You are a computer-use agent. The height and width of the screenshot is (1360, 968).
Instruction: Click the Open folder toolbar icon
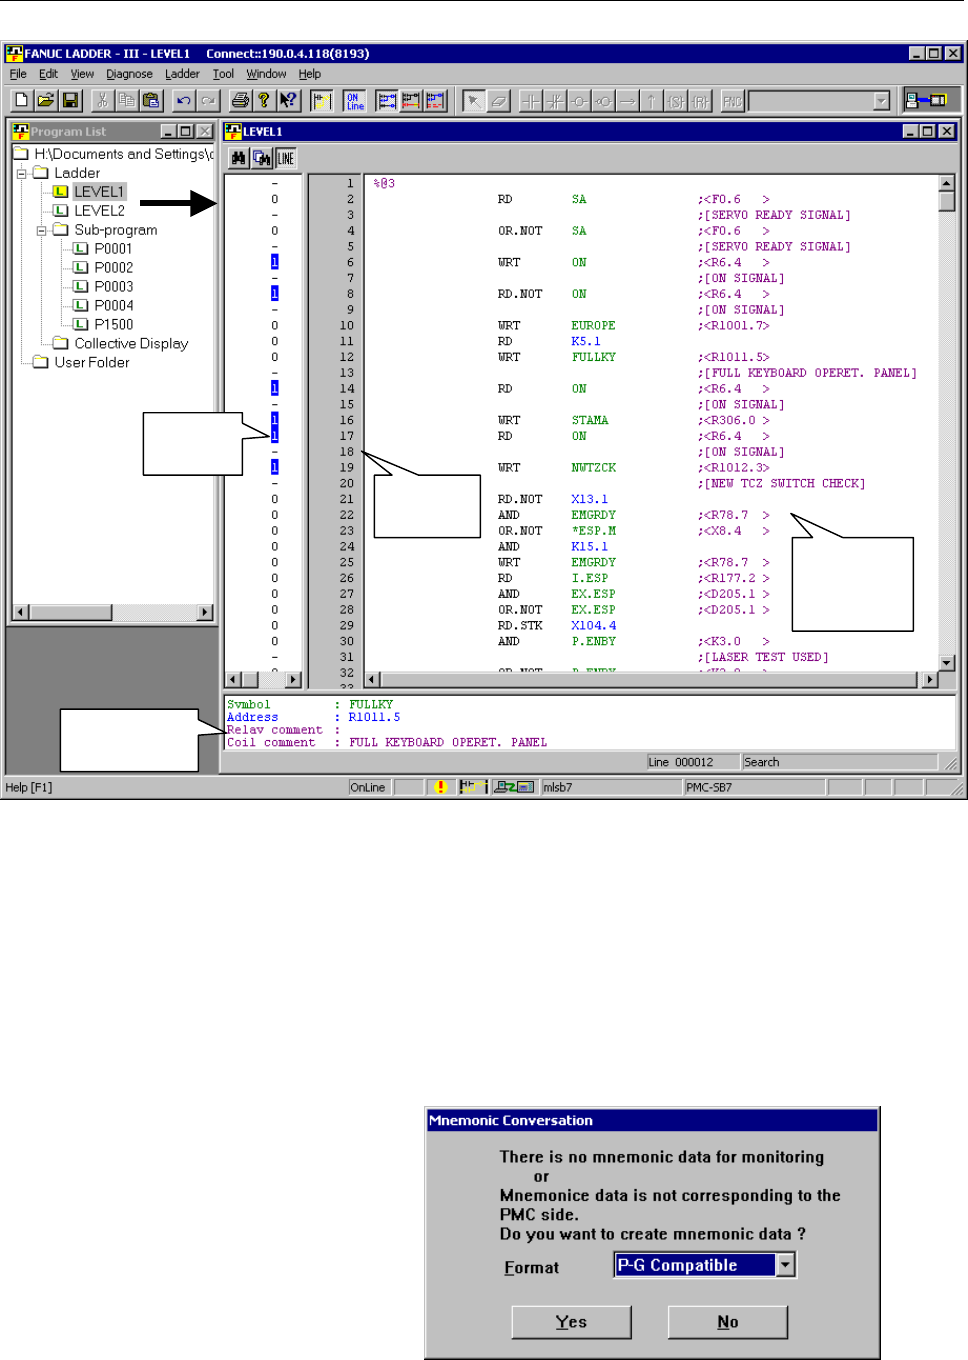point(46,100)
